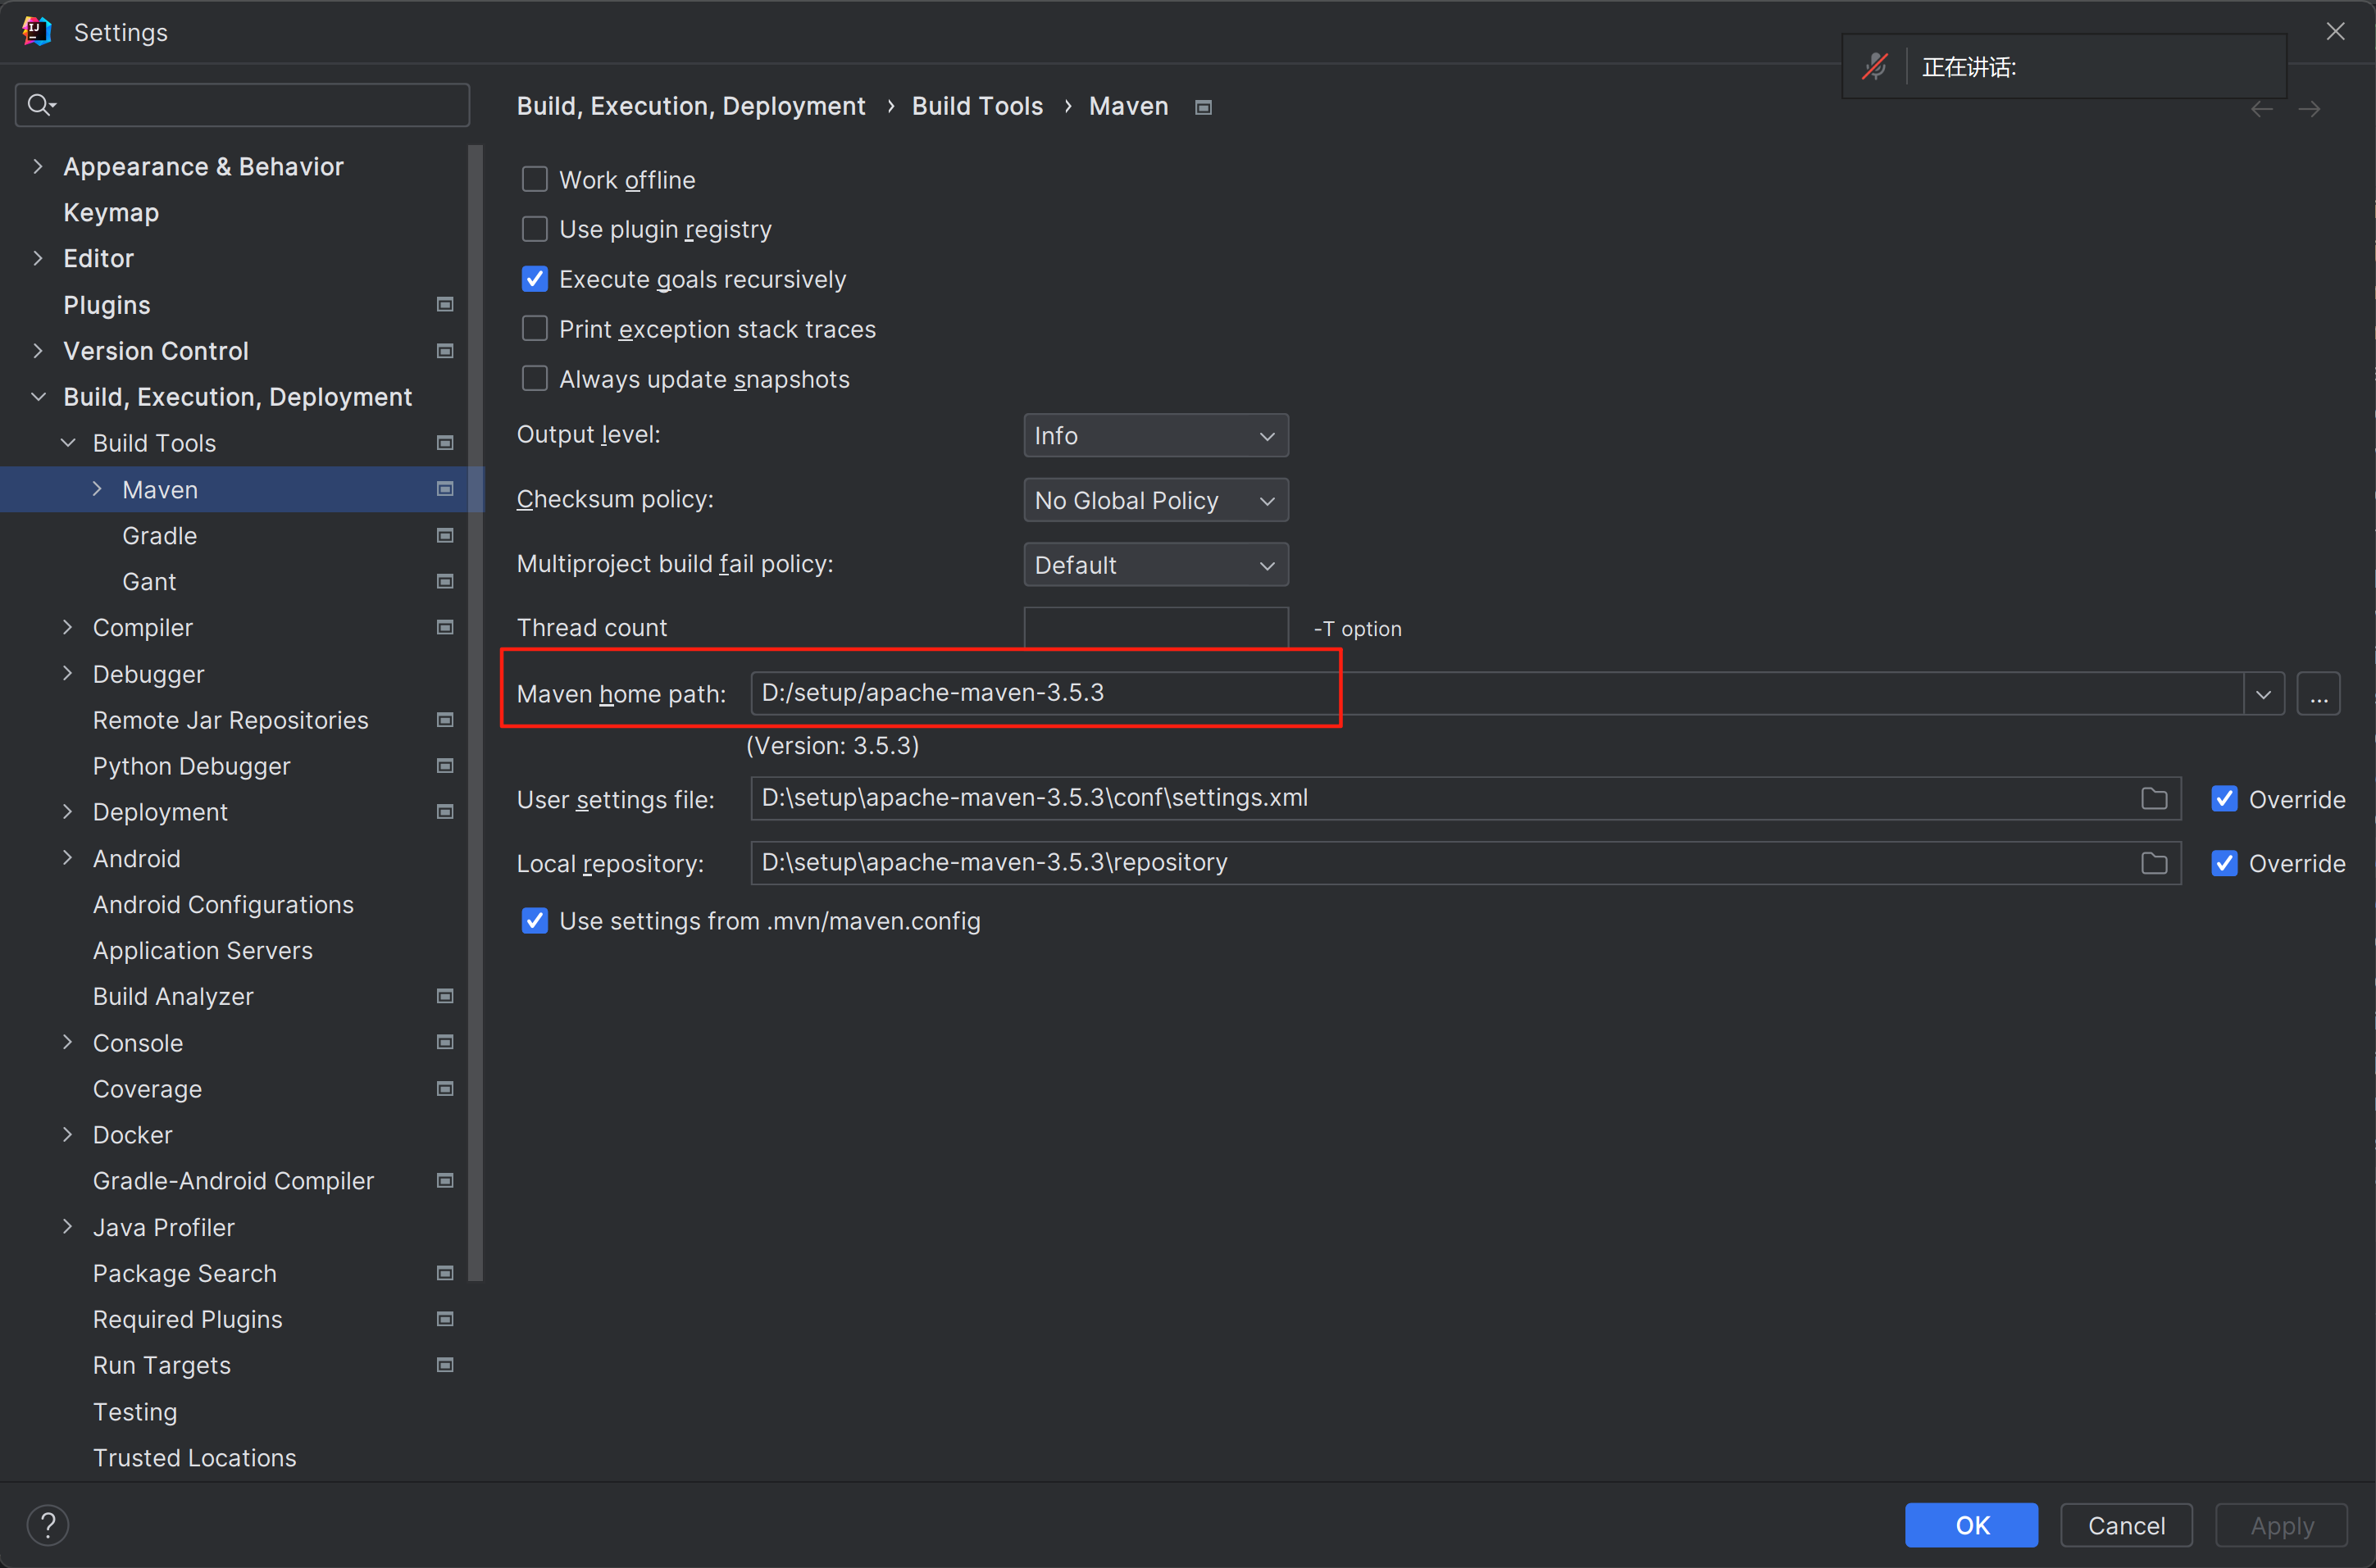
Task: Click the project-level icon beside Package Search
Action: click(x=445, y=1272)
